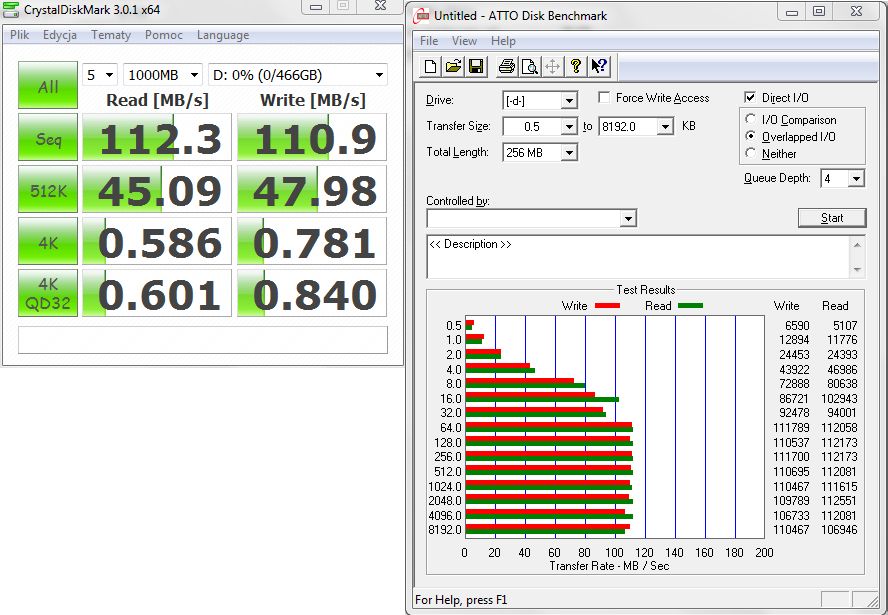Select the Overlapped I/O radio button
The height and width of the screenshot is (615, 888).
[750, 136]
